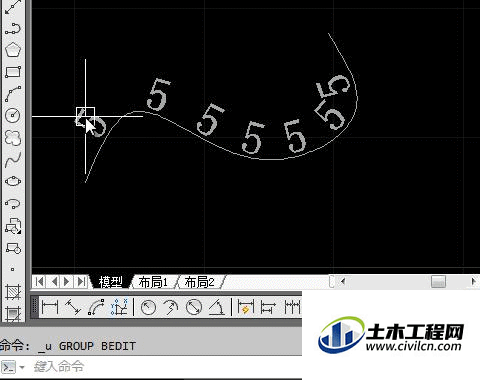Select the Polyline tool

point(13,28)
